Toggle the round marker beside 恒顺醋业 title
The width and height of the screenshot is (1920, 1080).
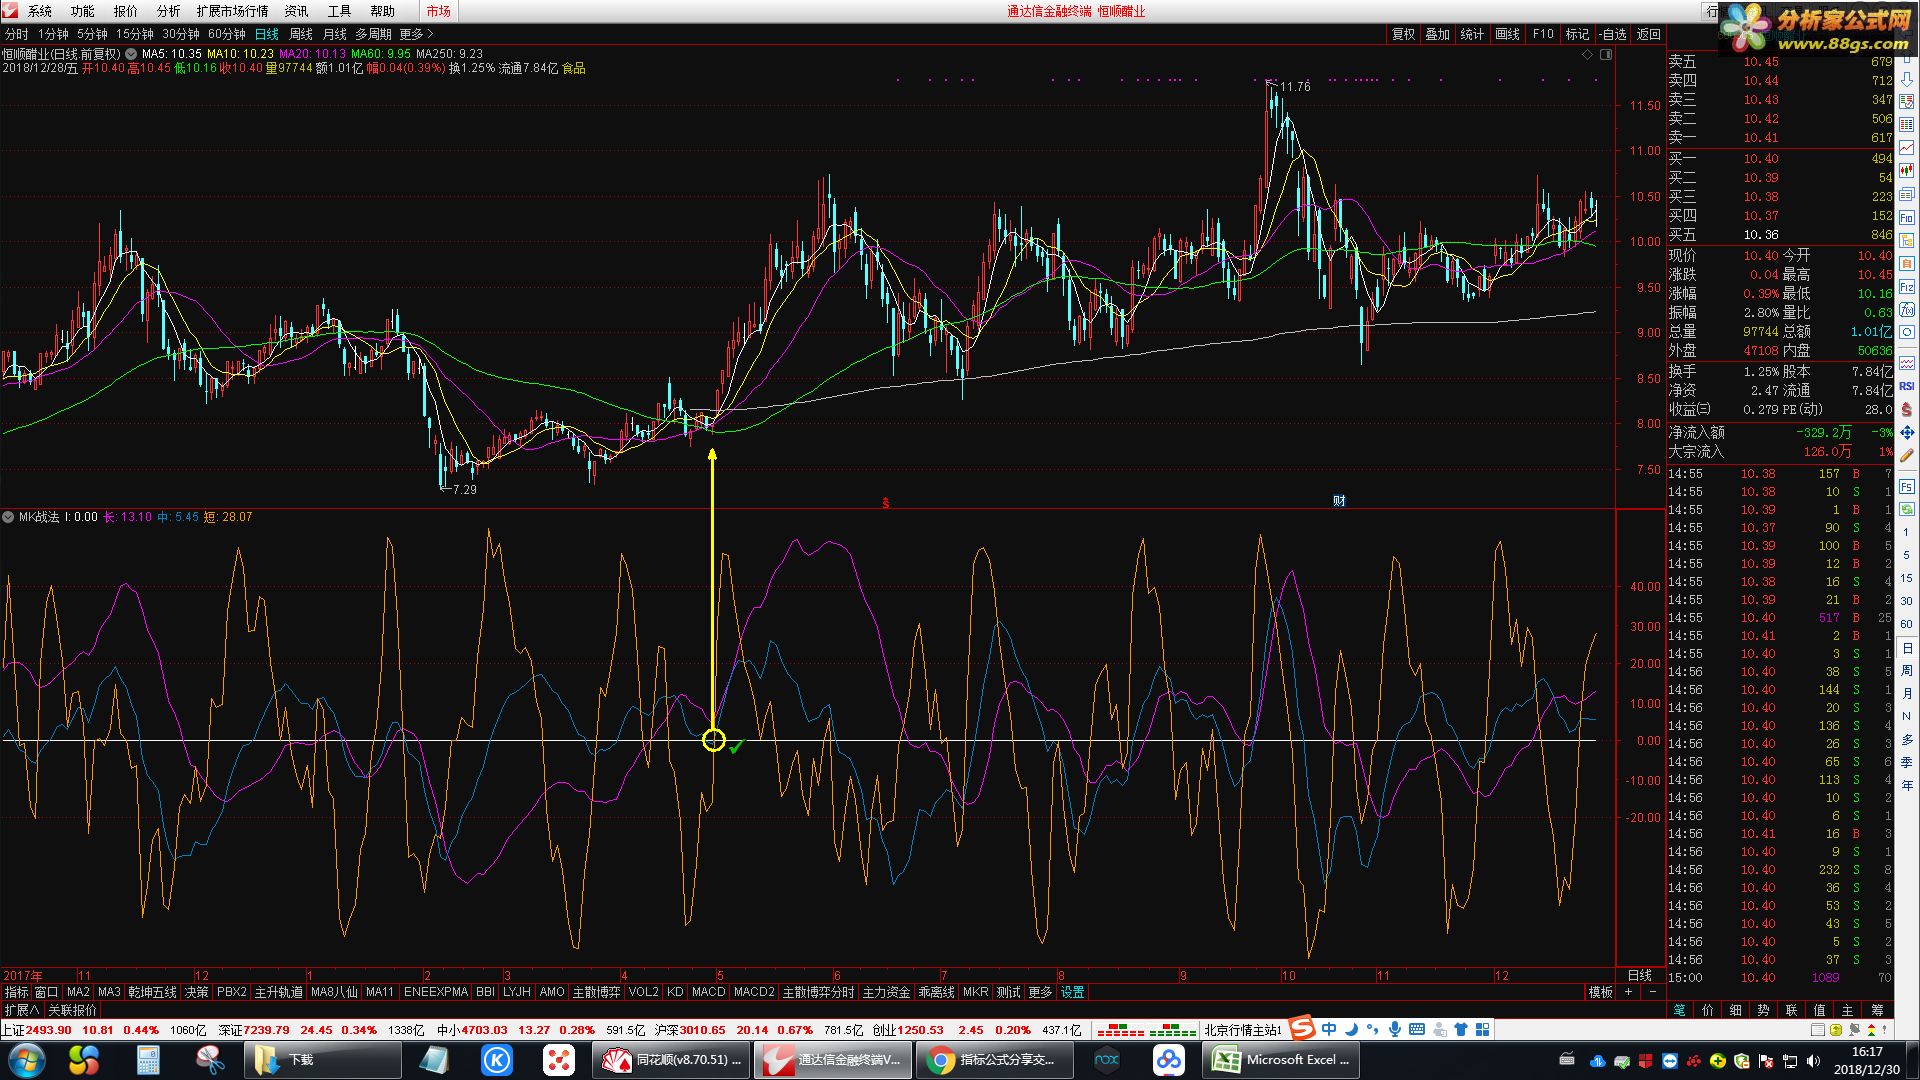(131, 54)
